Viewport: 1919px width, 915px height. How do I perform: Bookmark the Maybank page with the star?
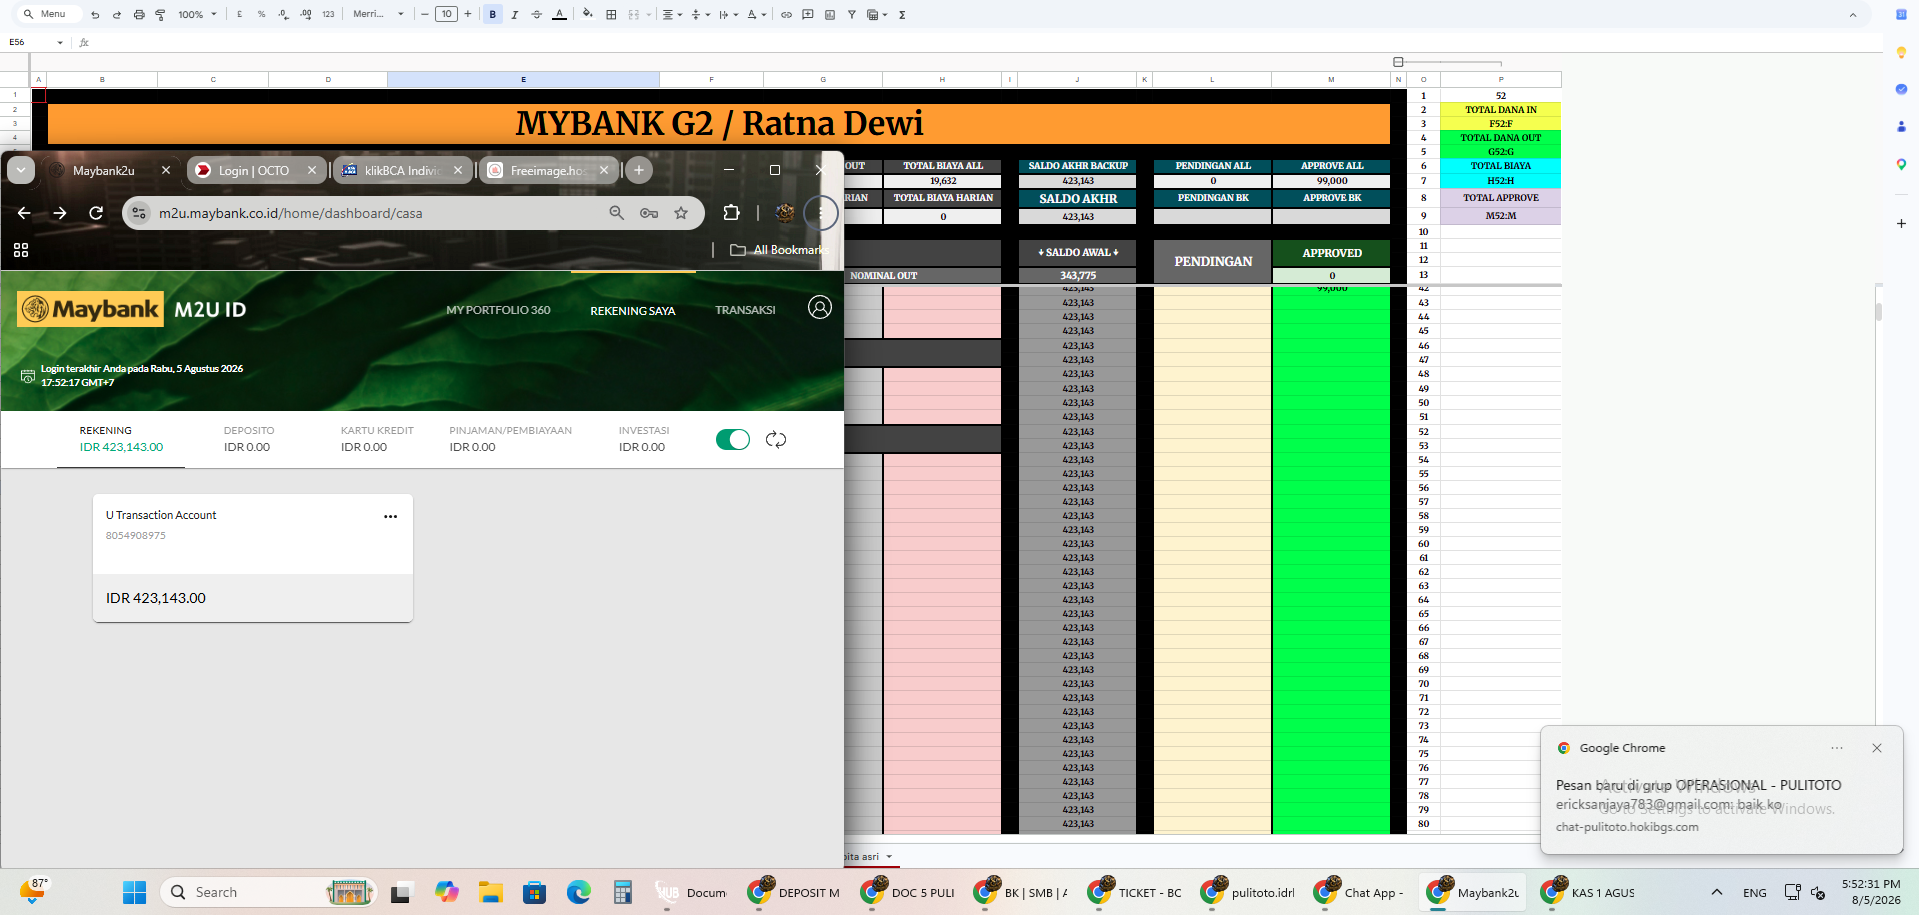pyautogui.click(x=681, y=213)
